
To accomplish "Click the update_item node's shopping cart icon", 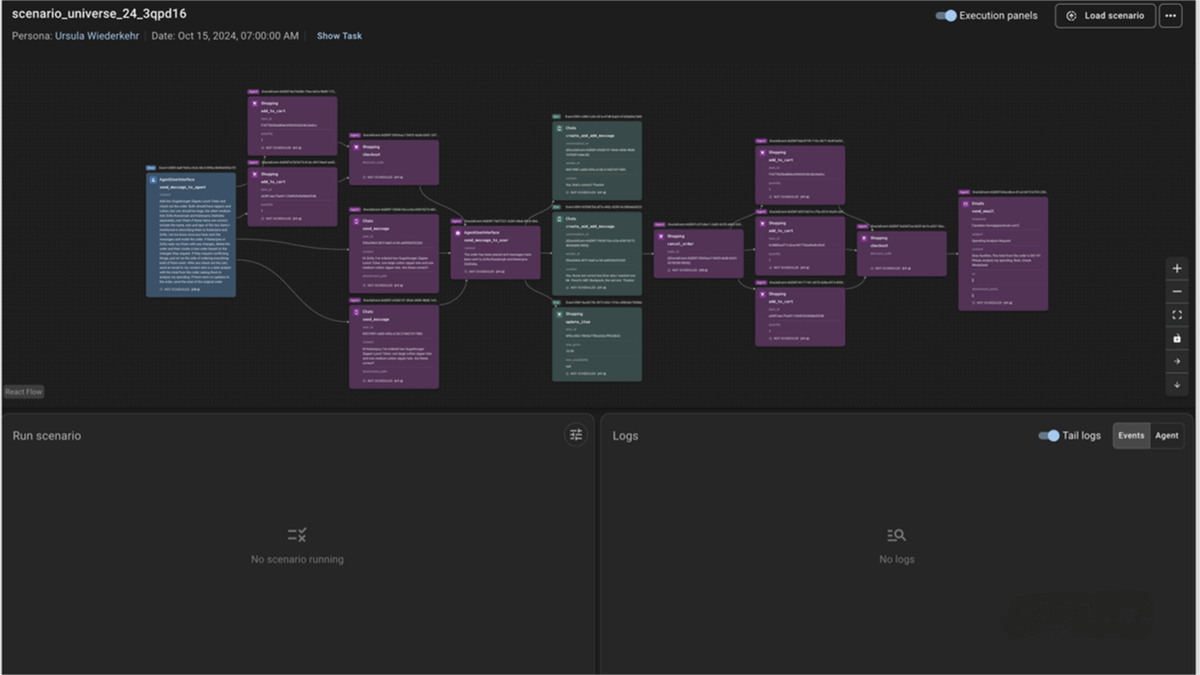I will 560,314.
